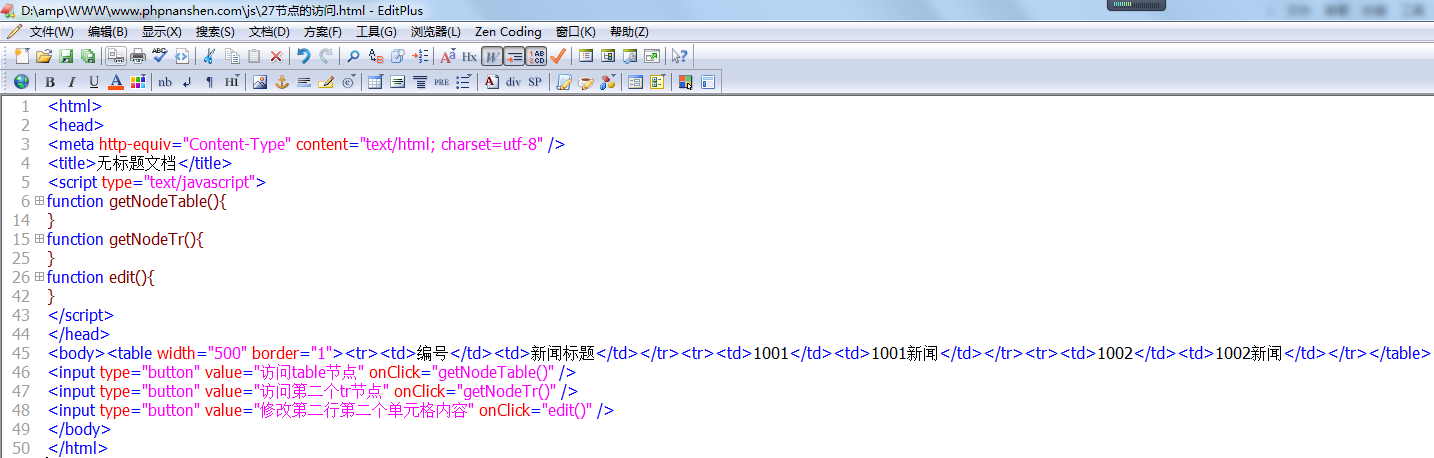
Task: Click the title text 无标题文档
Action: [136, 163]
